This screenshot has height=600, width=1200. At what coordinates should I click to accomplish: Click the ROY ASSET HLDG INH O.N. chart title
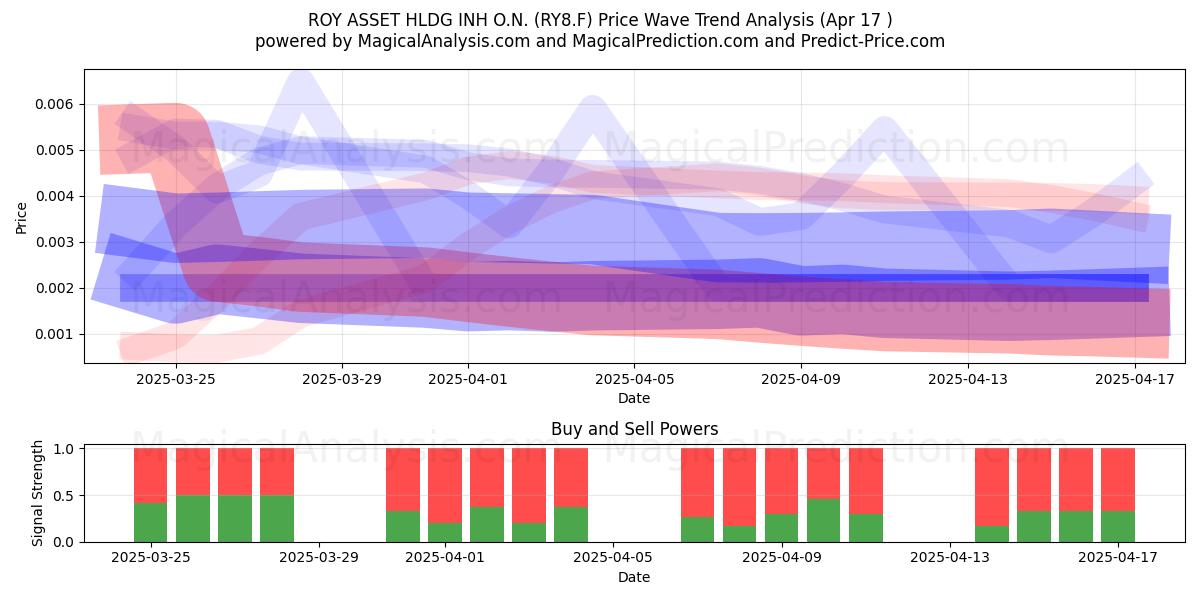pyautogui.click(x=600, y=19)
